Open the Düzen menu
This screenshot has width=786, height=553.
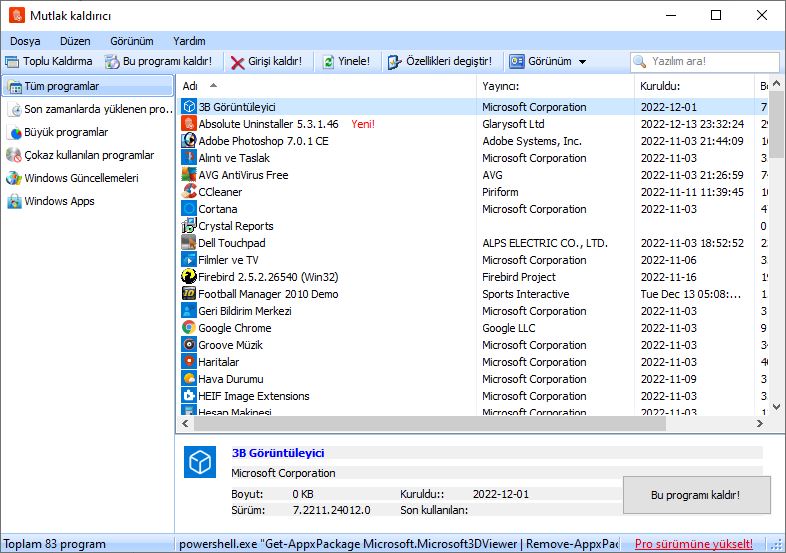point(75,41)
